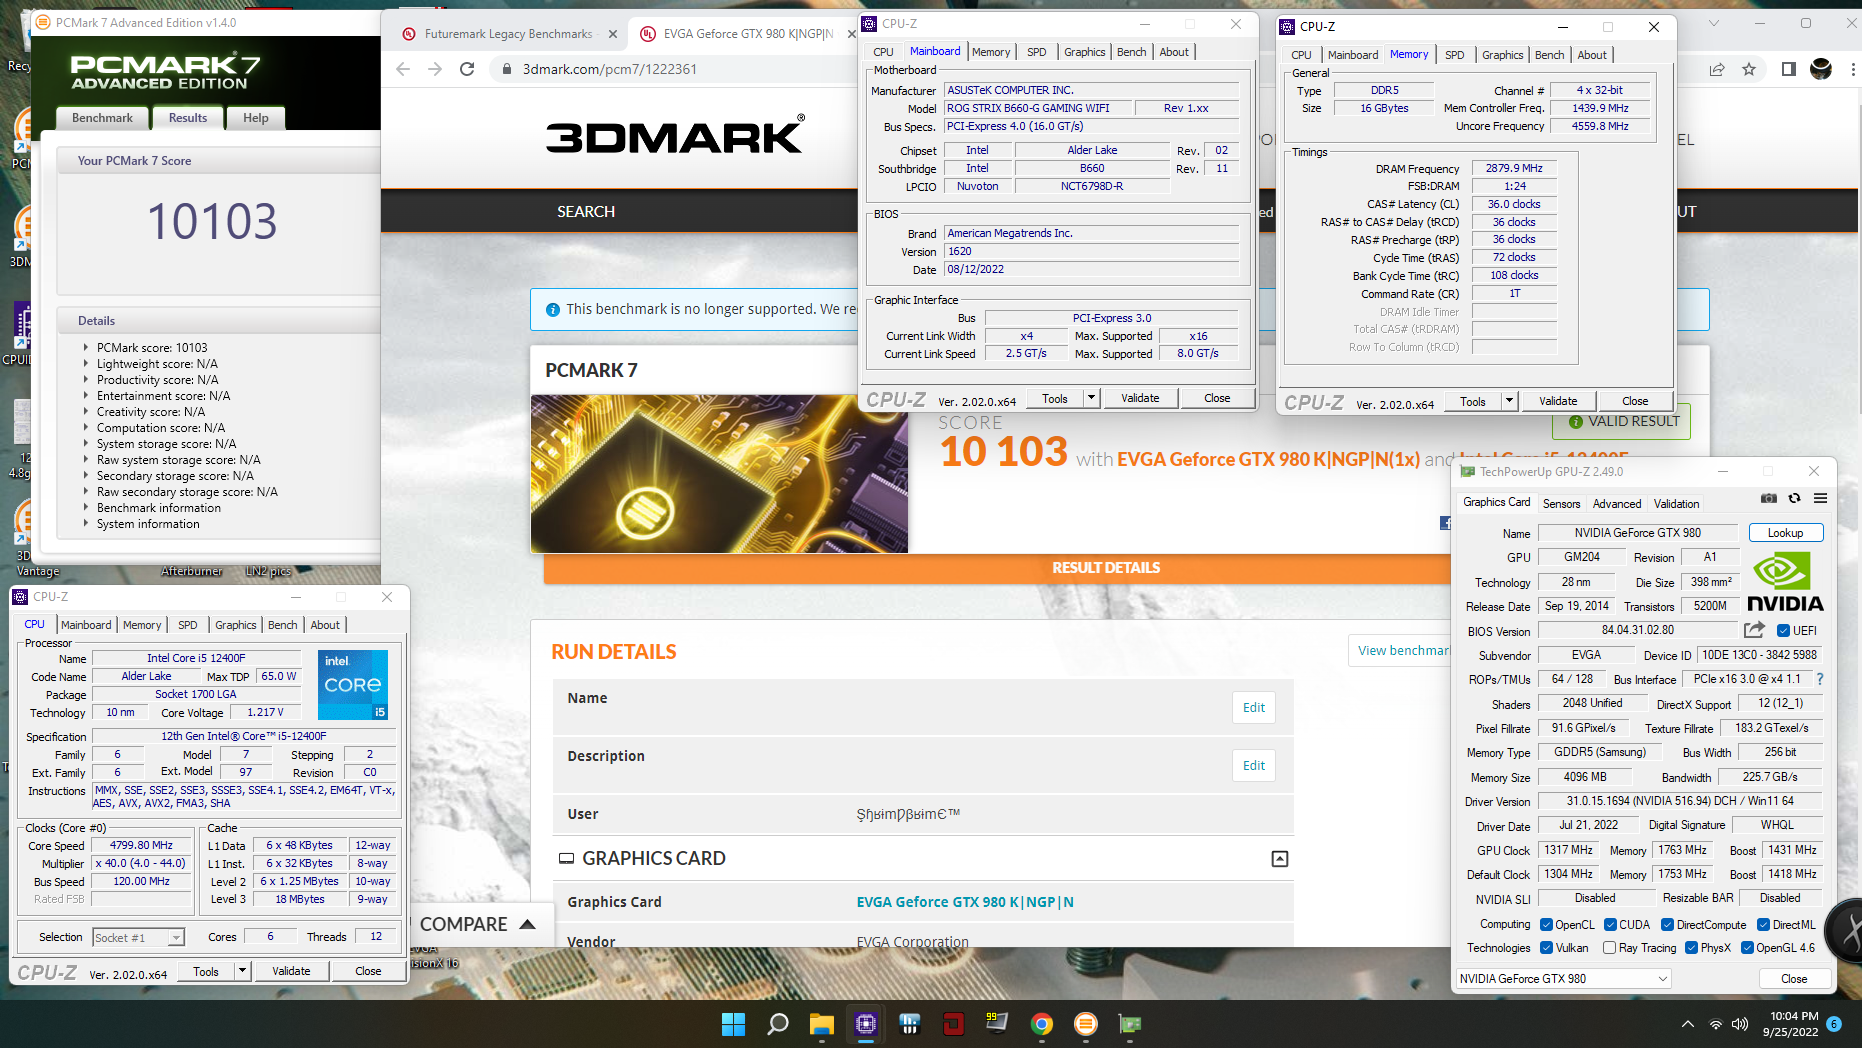Open the Help tab in PCMark 7
Viewport: 1862px width, 1048px height.
[x=256, y=118]
